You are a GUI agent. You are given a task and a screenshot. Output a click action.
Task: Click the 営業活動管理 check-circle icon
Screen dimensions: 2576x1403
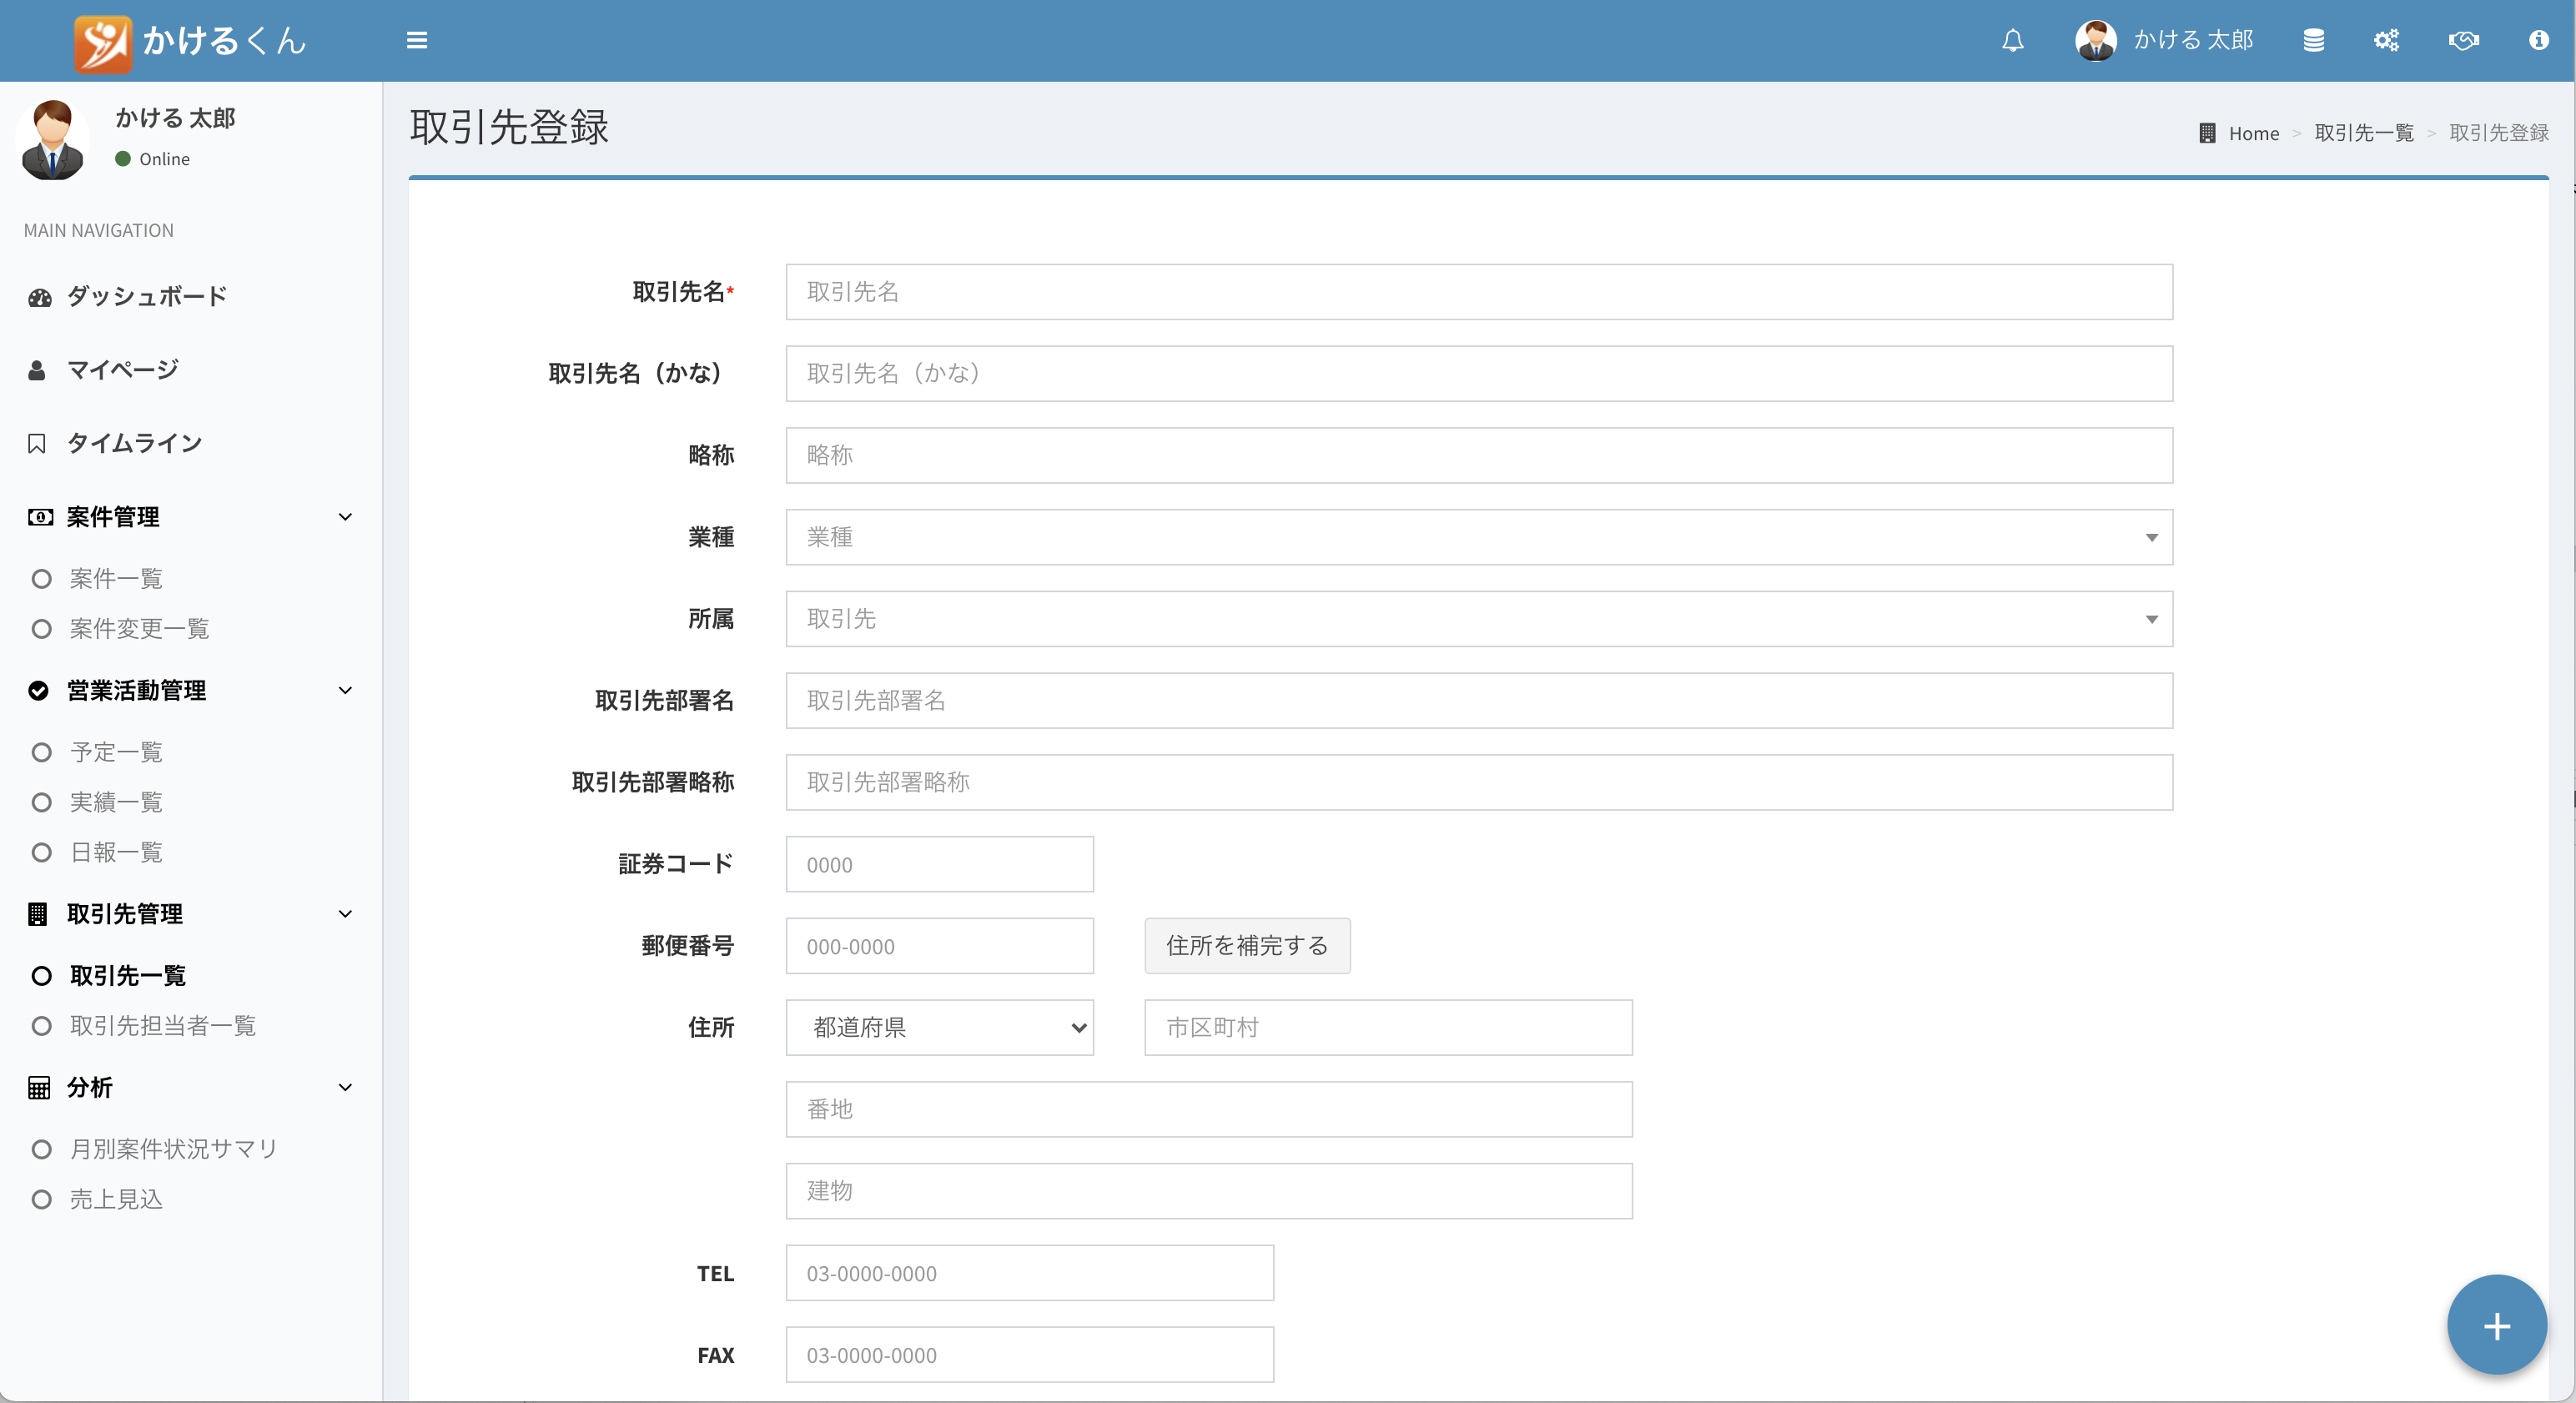pos(39,691)
